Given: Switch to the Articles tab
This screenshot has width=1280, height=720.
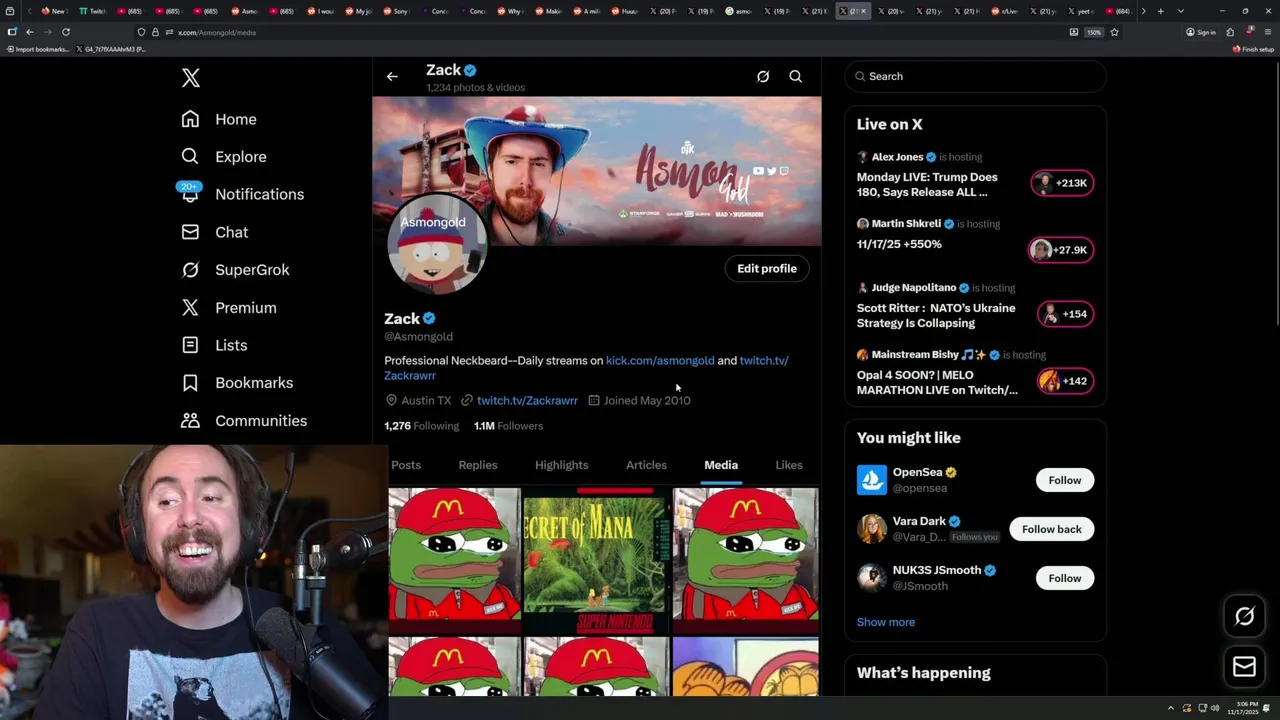Looking at the screenshot, I should tap(646, 465).
